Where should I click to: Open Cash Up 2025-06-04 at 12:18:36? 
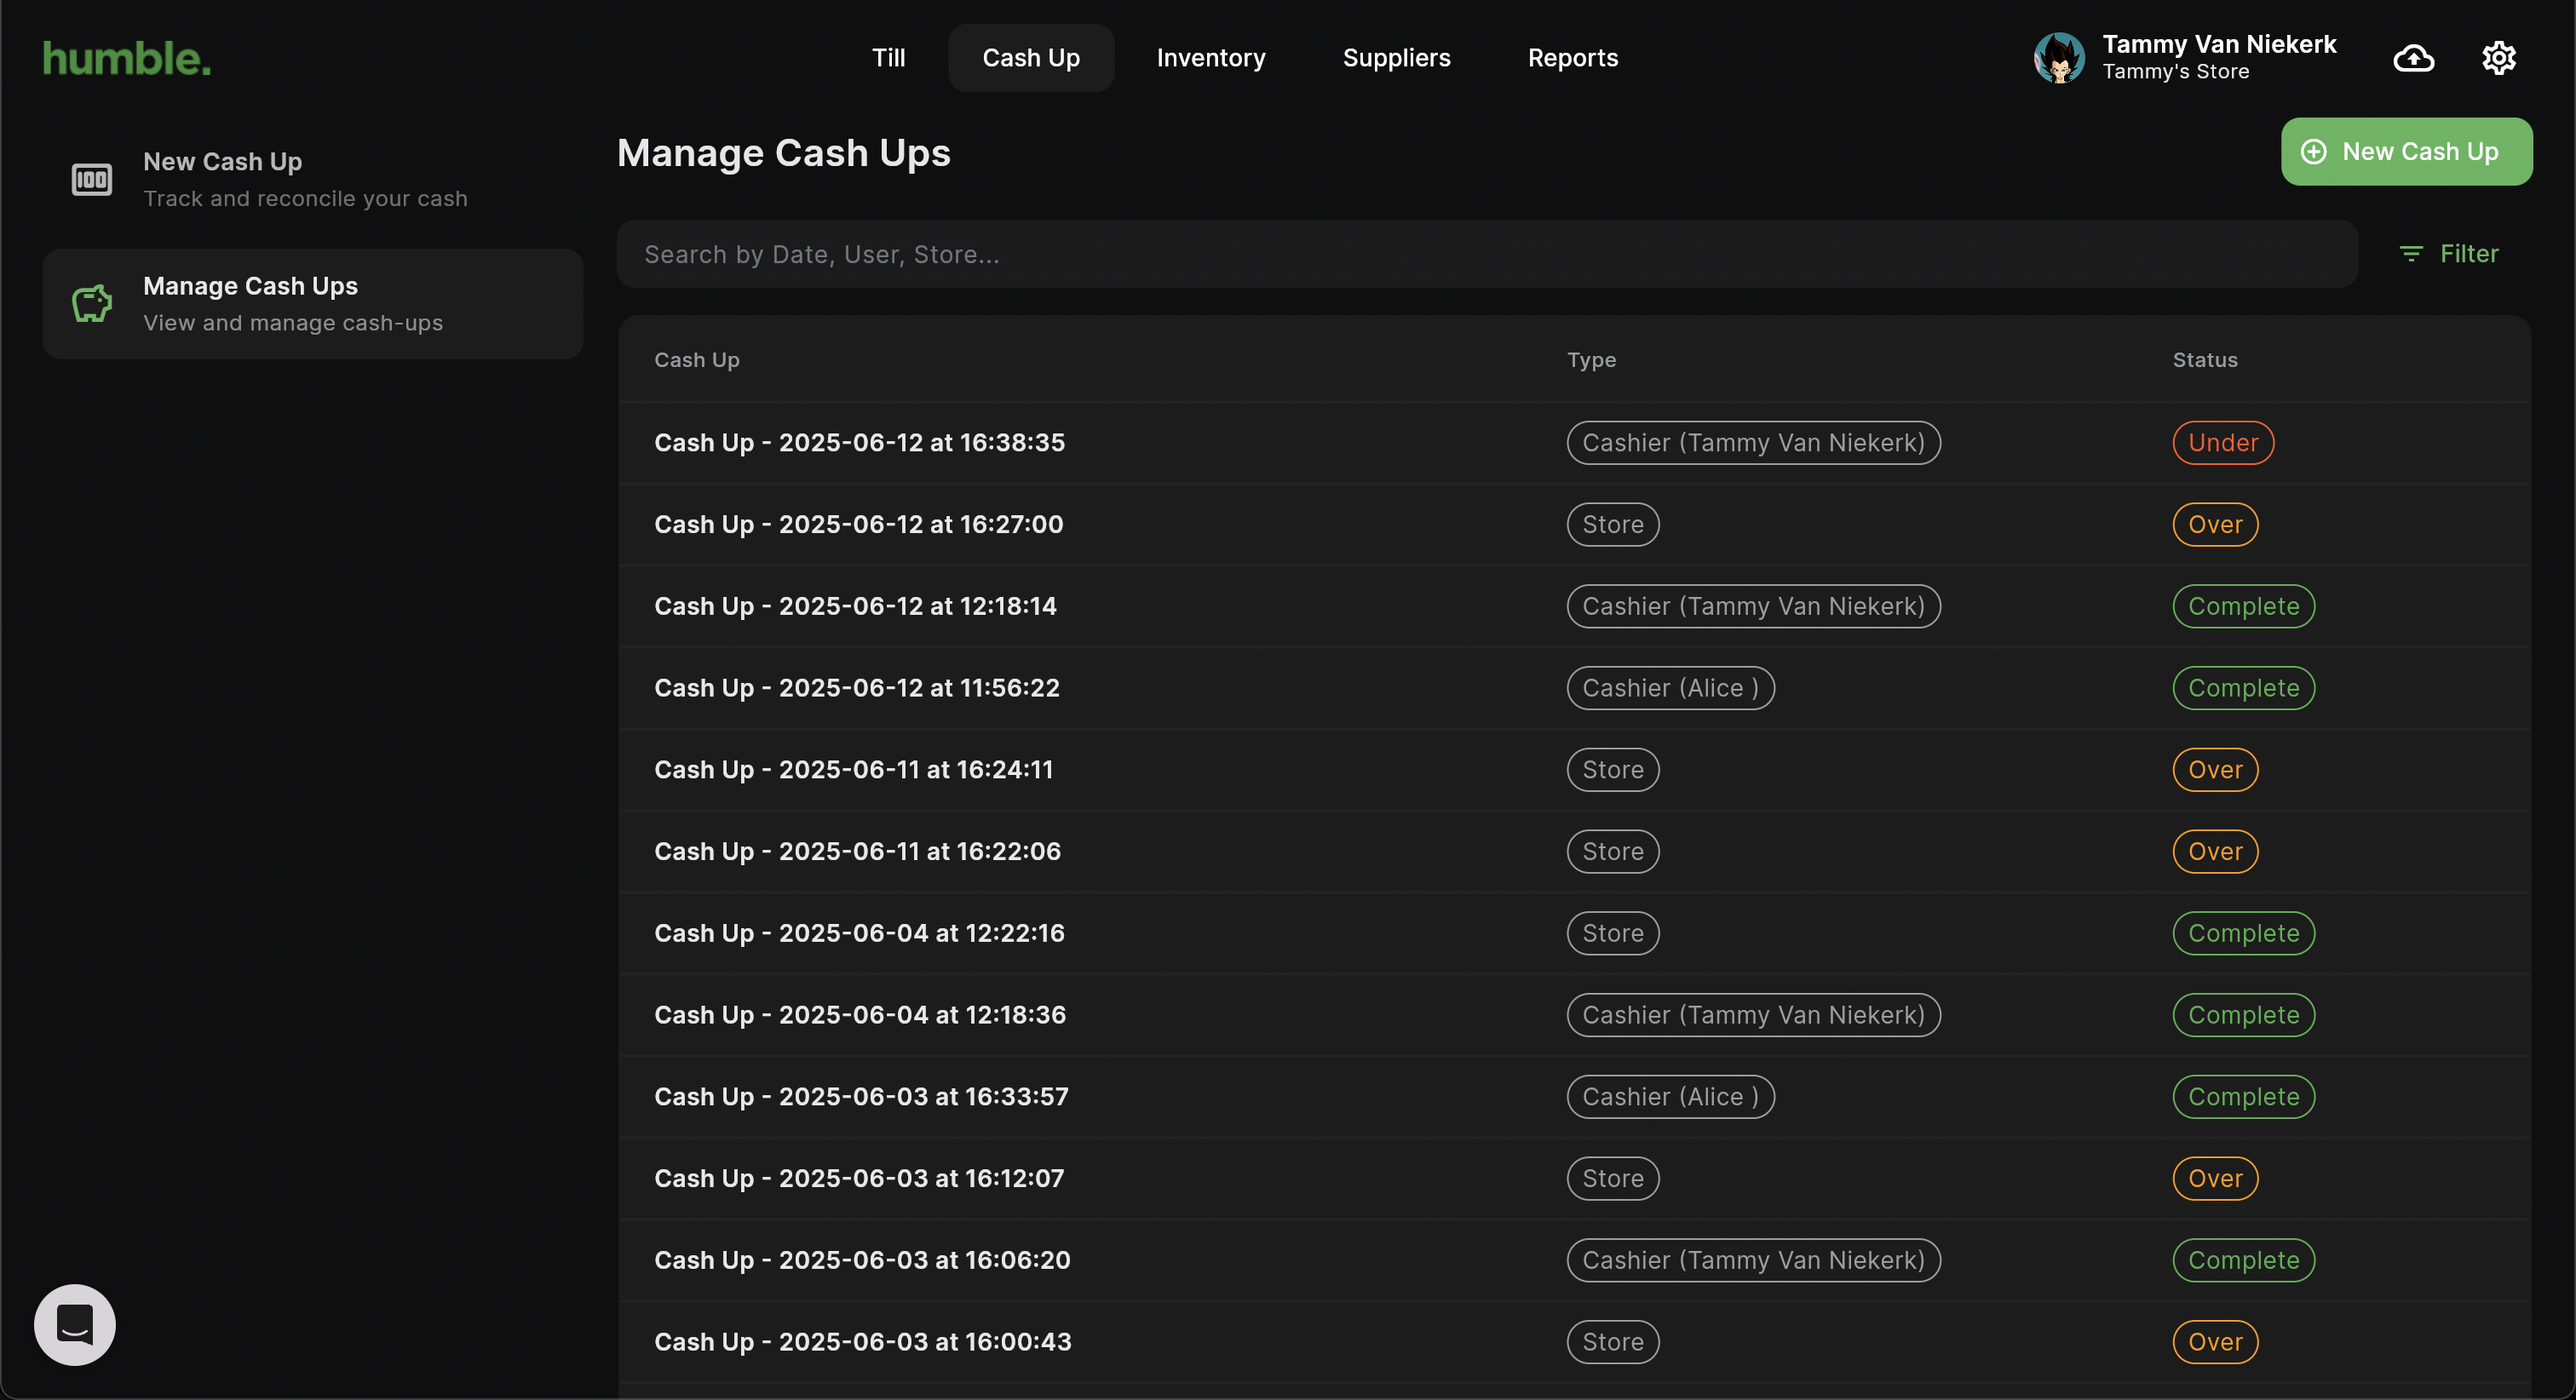click(1574, 1015)
